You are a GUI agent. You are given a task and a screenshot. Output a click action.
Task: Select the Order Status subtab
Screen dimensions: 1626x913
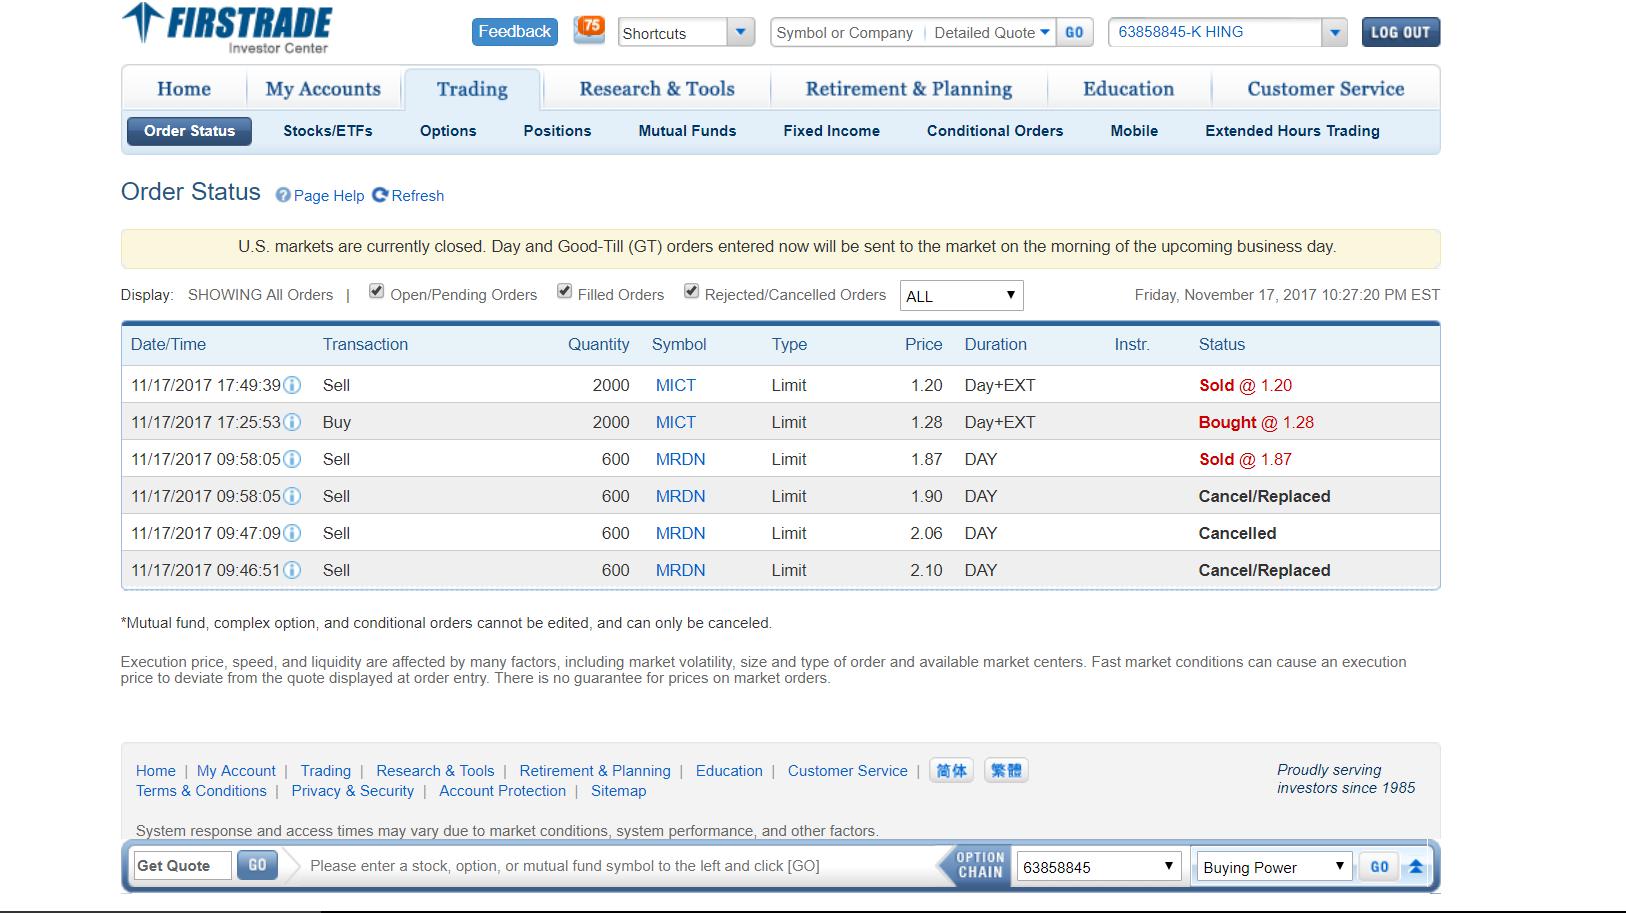[x=189, y=131]
